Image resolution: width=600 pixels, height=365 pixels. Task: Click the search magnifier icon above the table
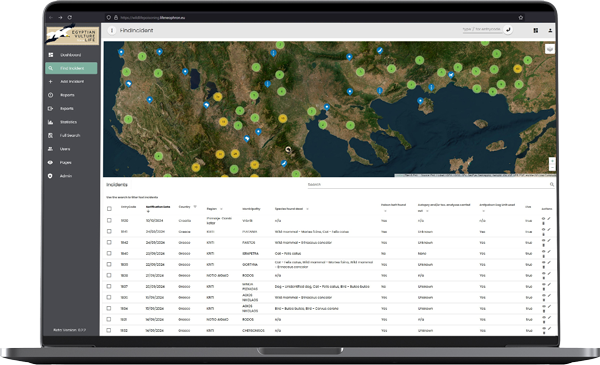pos(552,184)
